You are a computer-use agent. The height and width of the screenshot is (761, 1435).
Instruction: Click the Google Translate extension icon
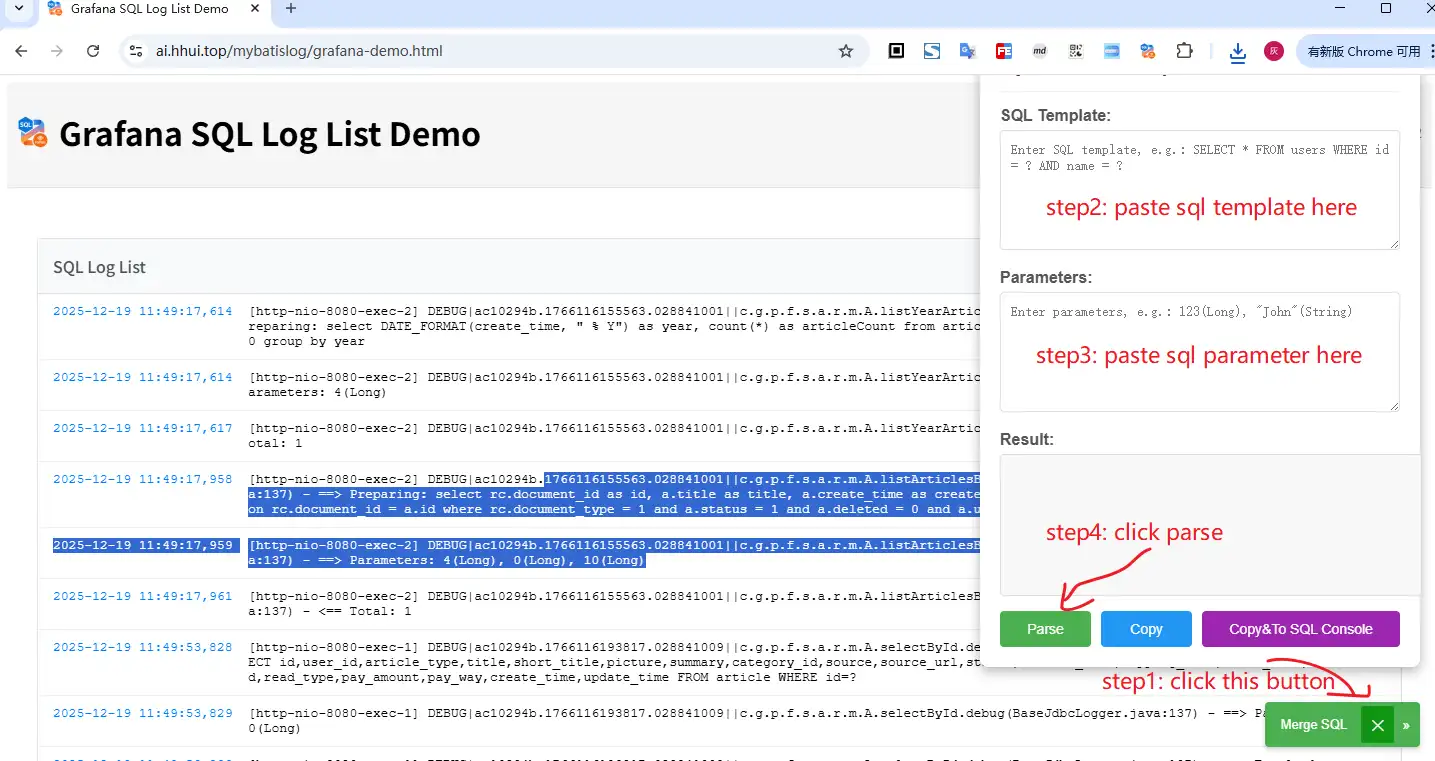tap(967, 51)
